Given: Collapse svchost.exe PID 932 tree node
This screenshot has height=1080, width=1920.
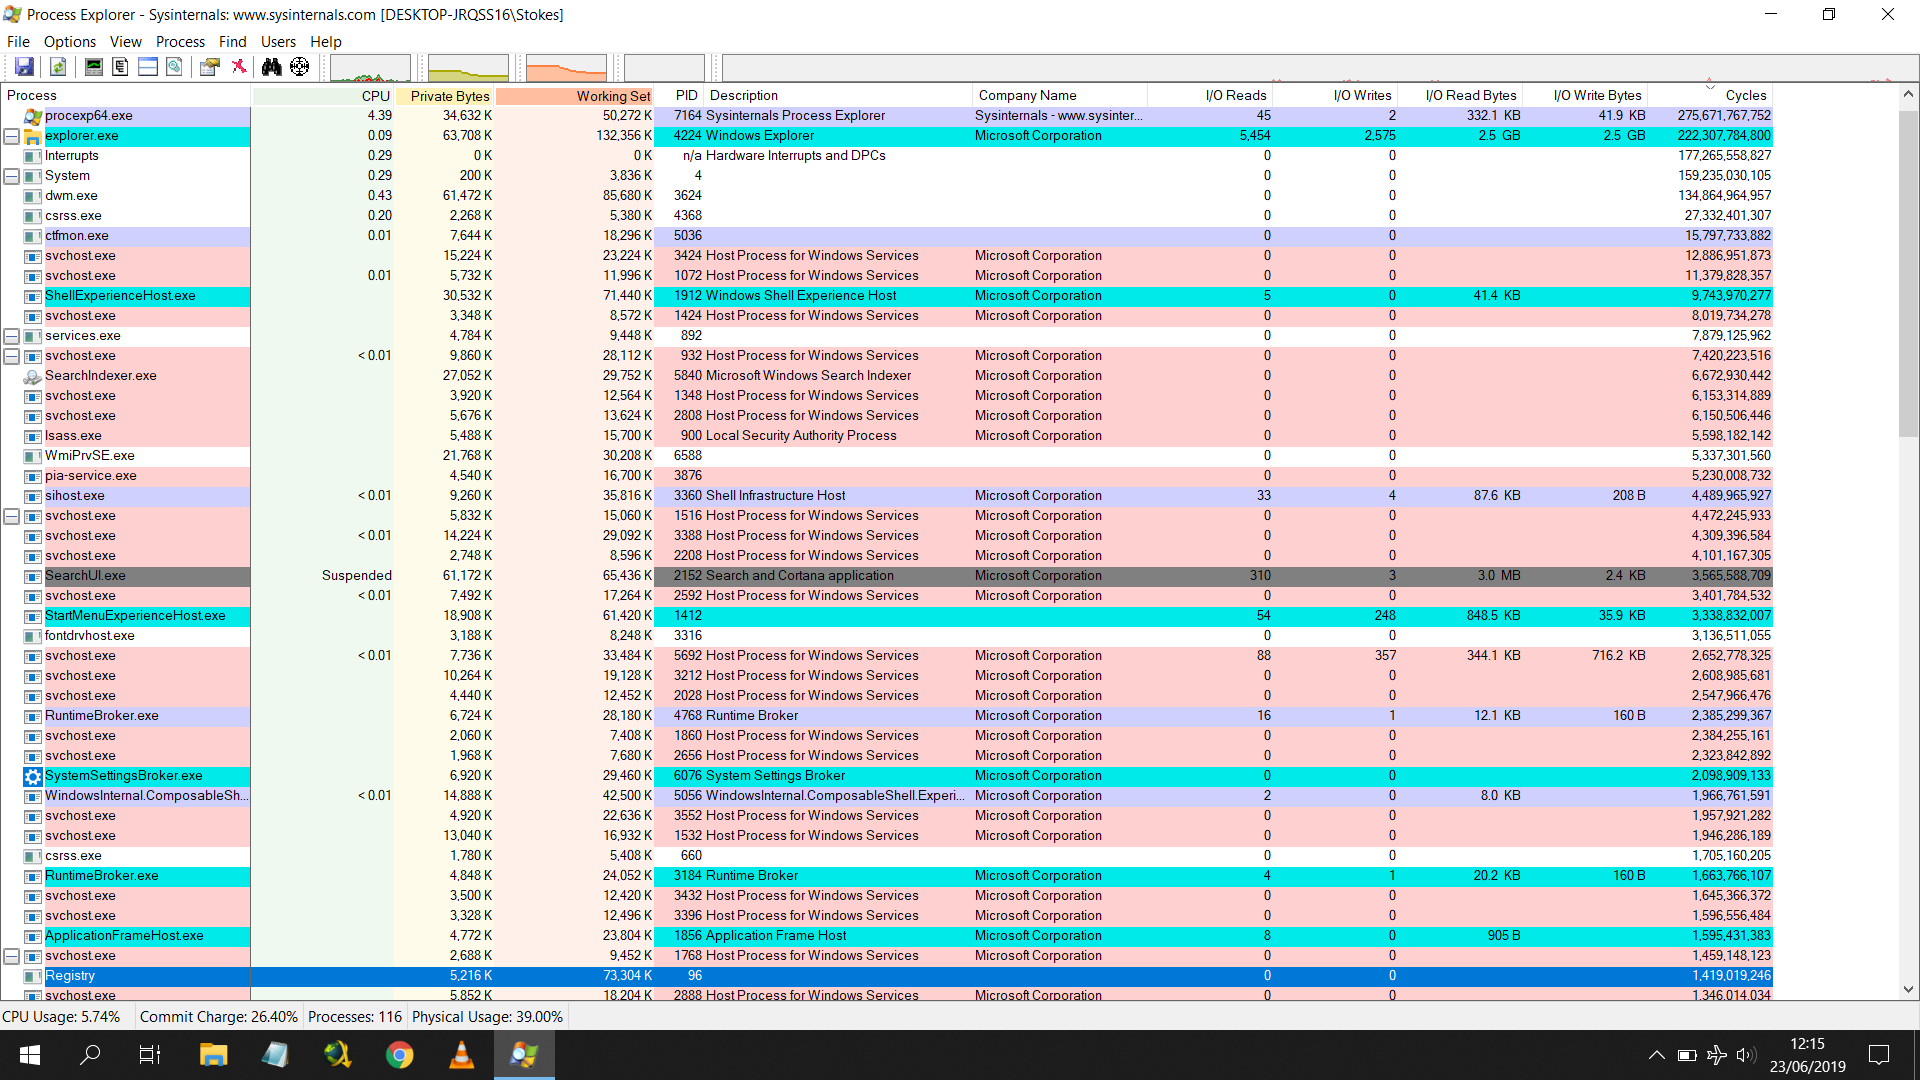Looking at the screenshot, I should [12, 356].
